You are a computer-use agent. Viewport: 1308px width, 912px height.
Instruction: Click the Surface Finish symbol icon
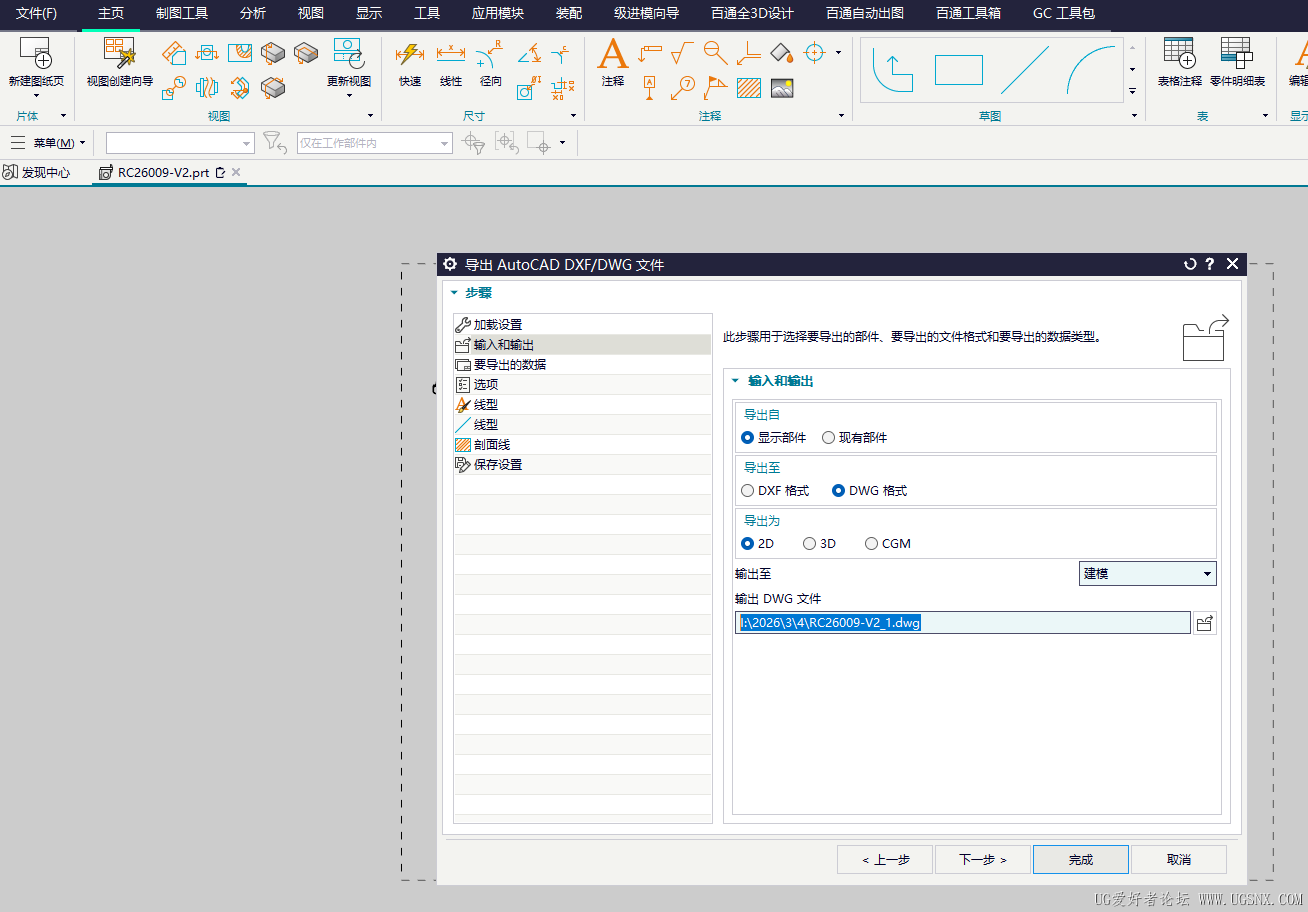tap(682, 52)
